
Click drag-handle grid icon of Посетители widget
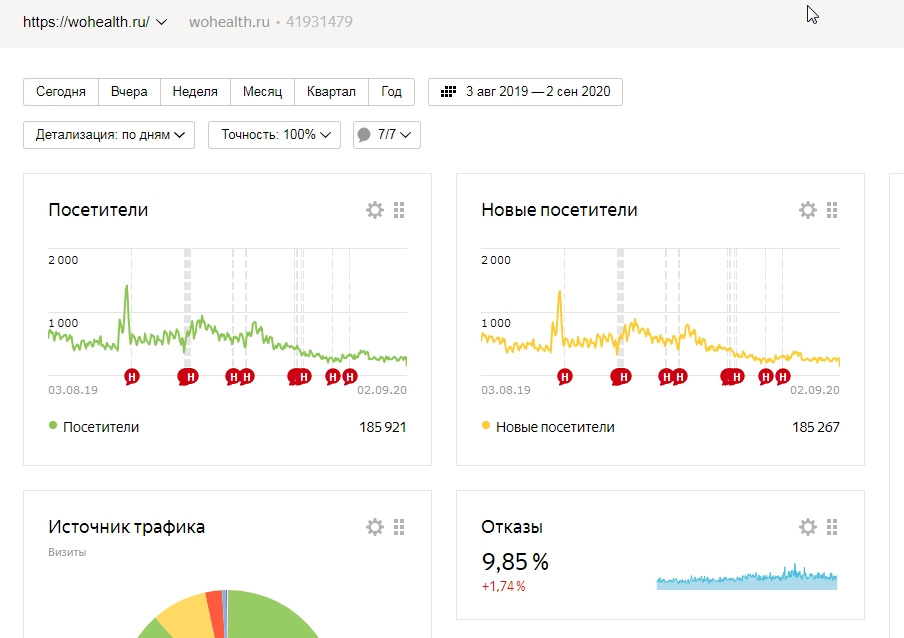[399, 210]
